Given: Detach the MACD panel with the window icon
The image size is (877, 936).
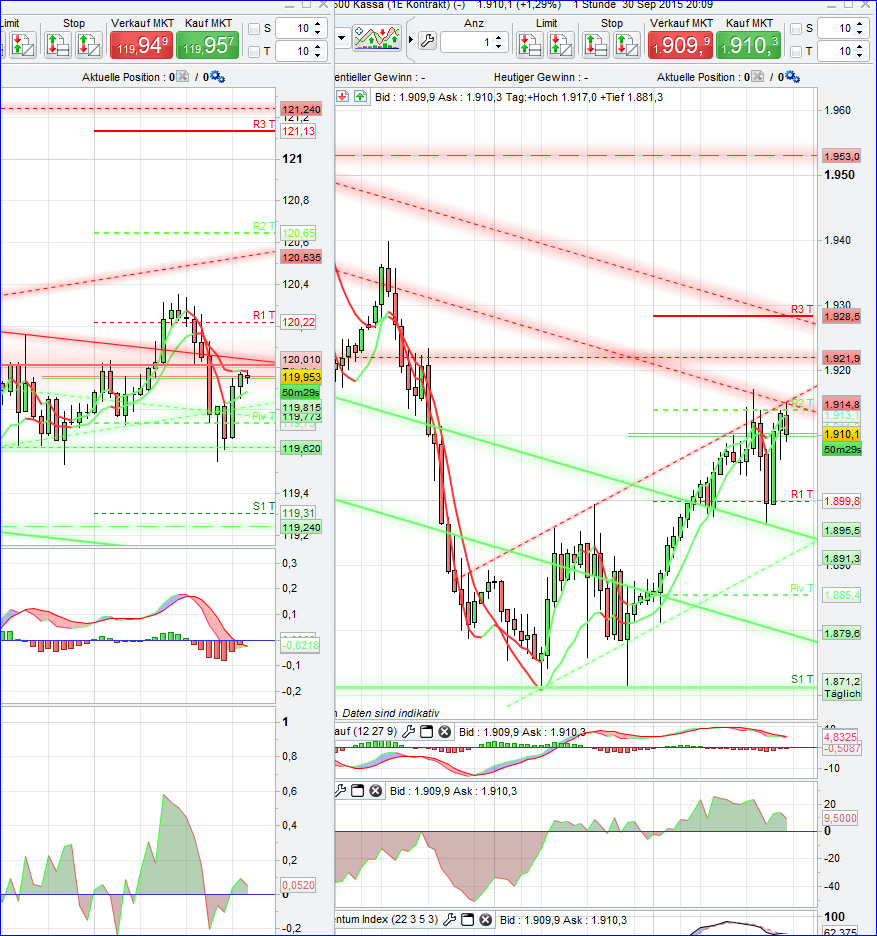Looking at the screenshot, I should point(426,733).
